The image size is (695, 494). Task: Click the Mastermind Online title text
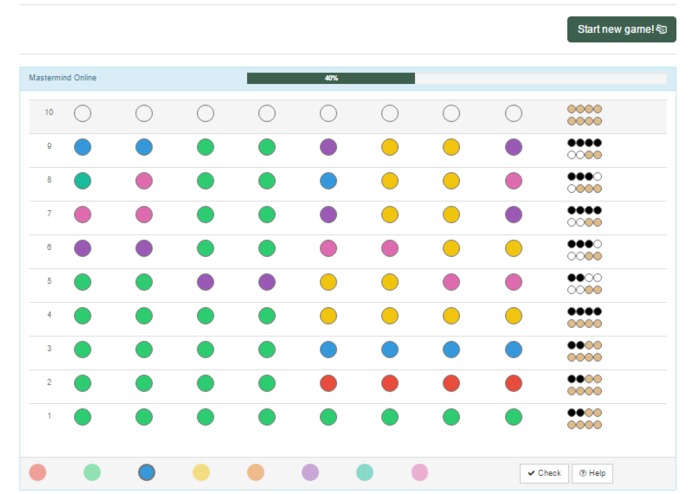(x=62, y=78)
